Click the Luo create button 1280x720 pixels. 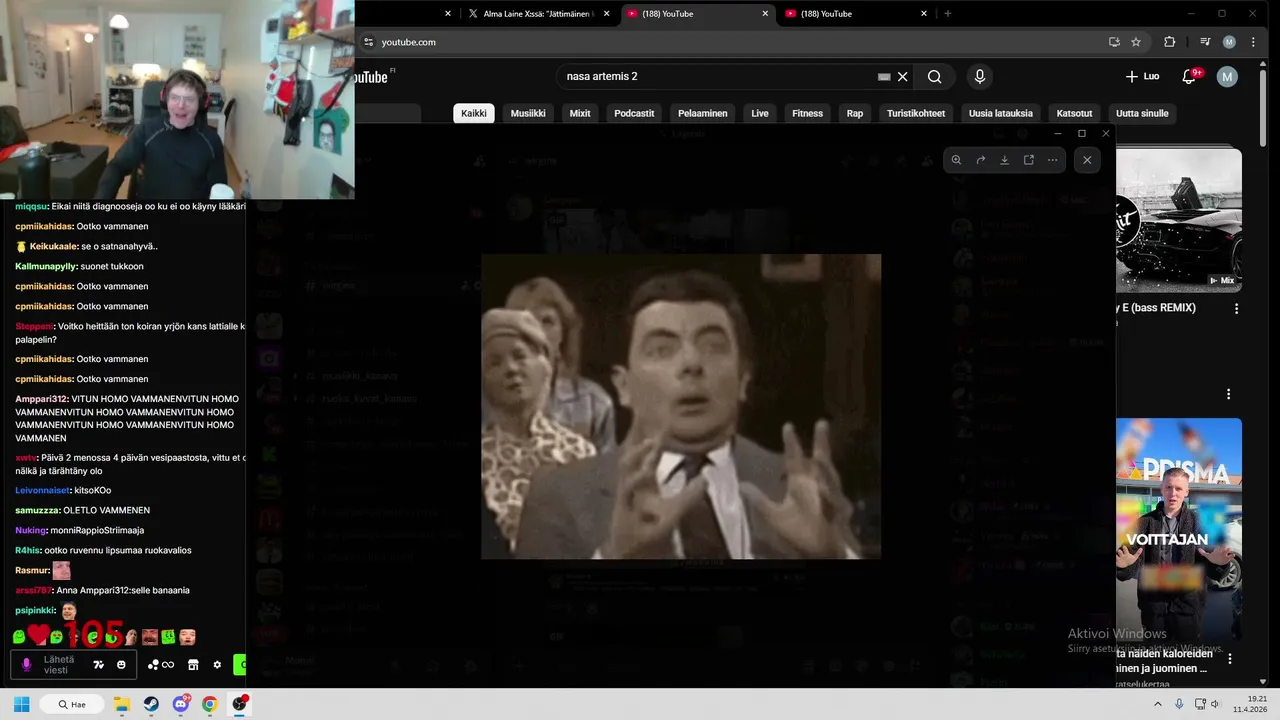click(1142, 77)
